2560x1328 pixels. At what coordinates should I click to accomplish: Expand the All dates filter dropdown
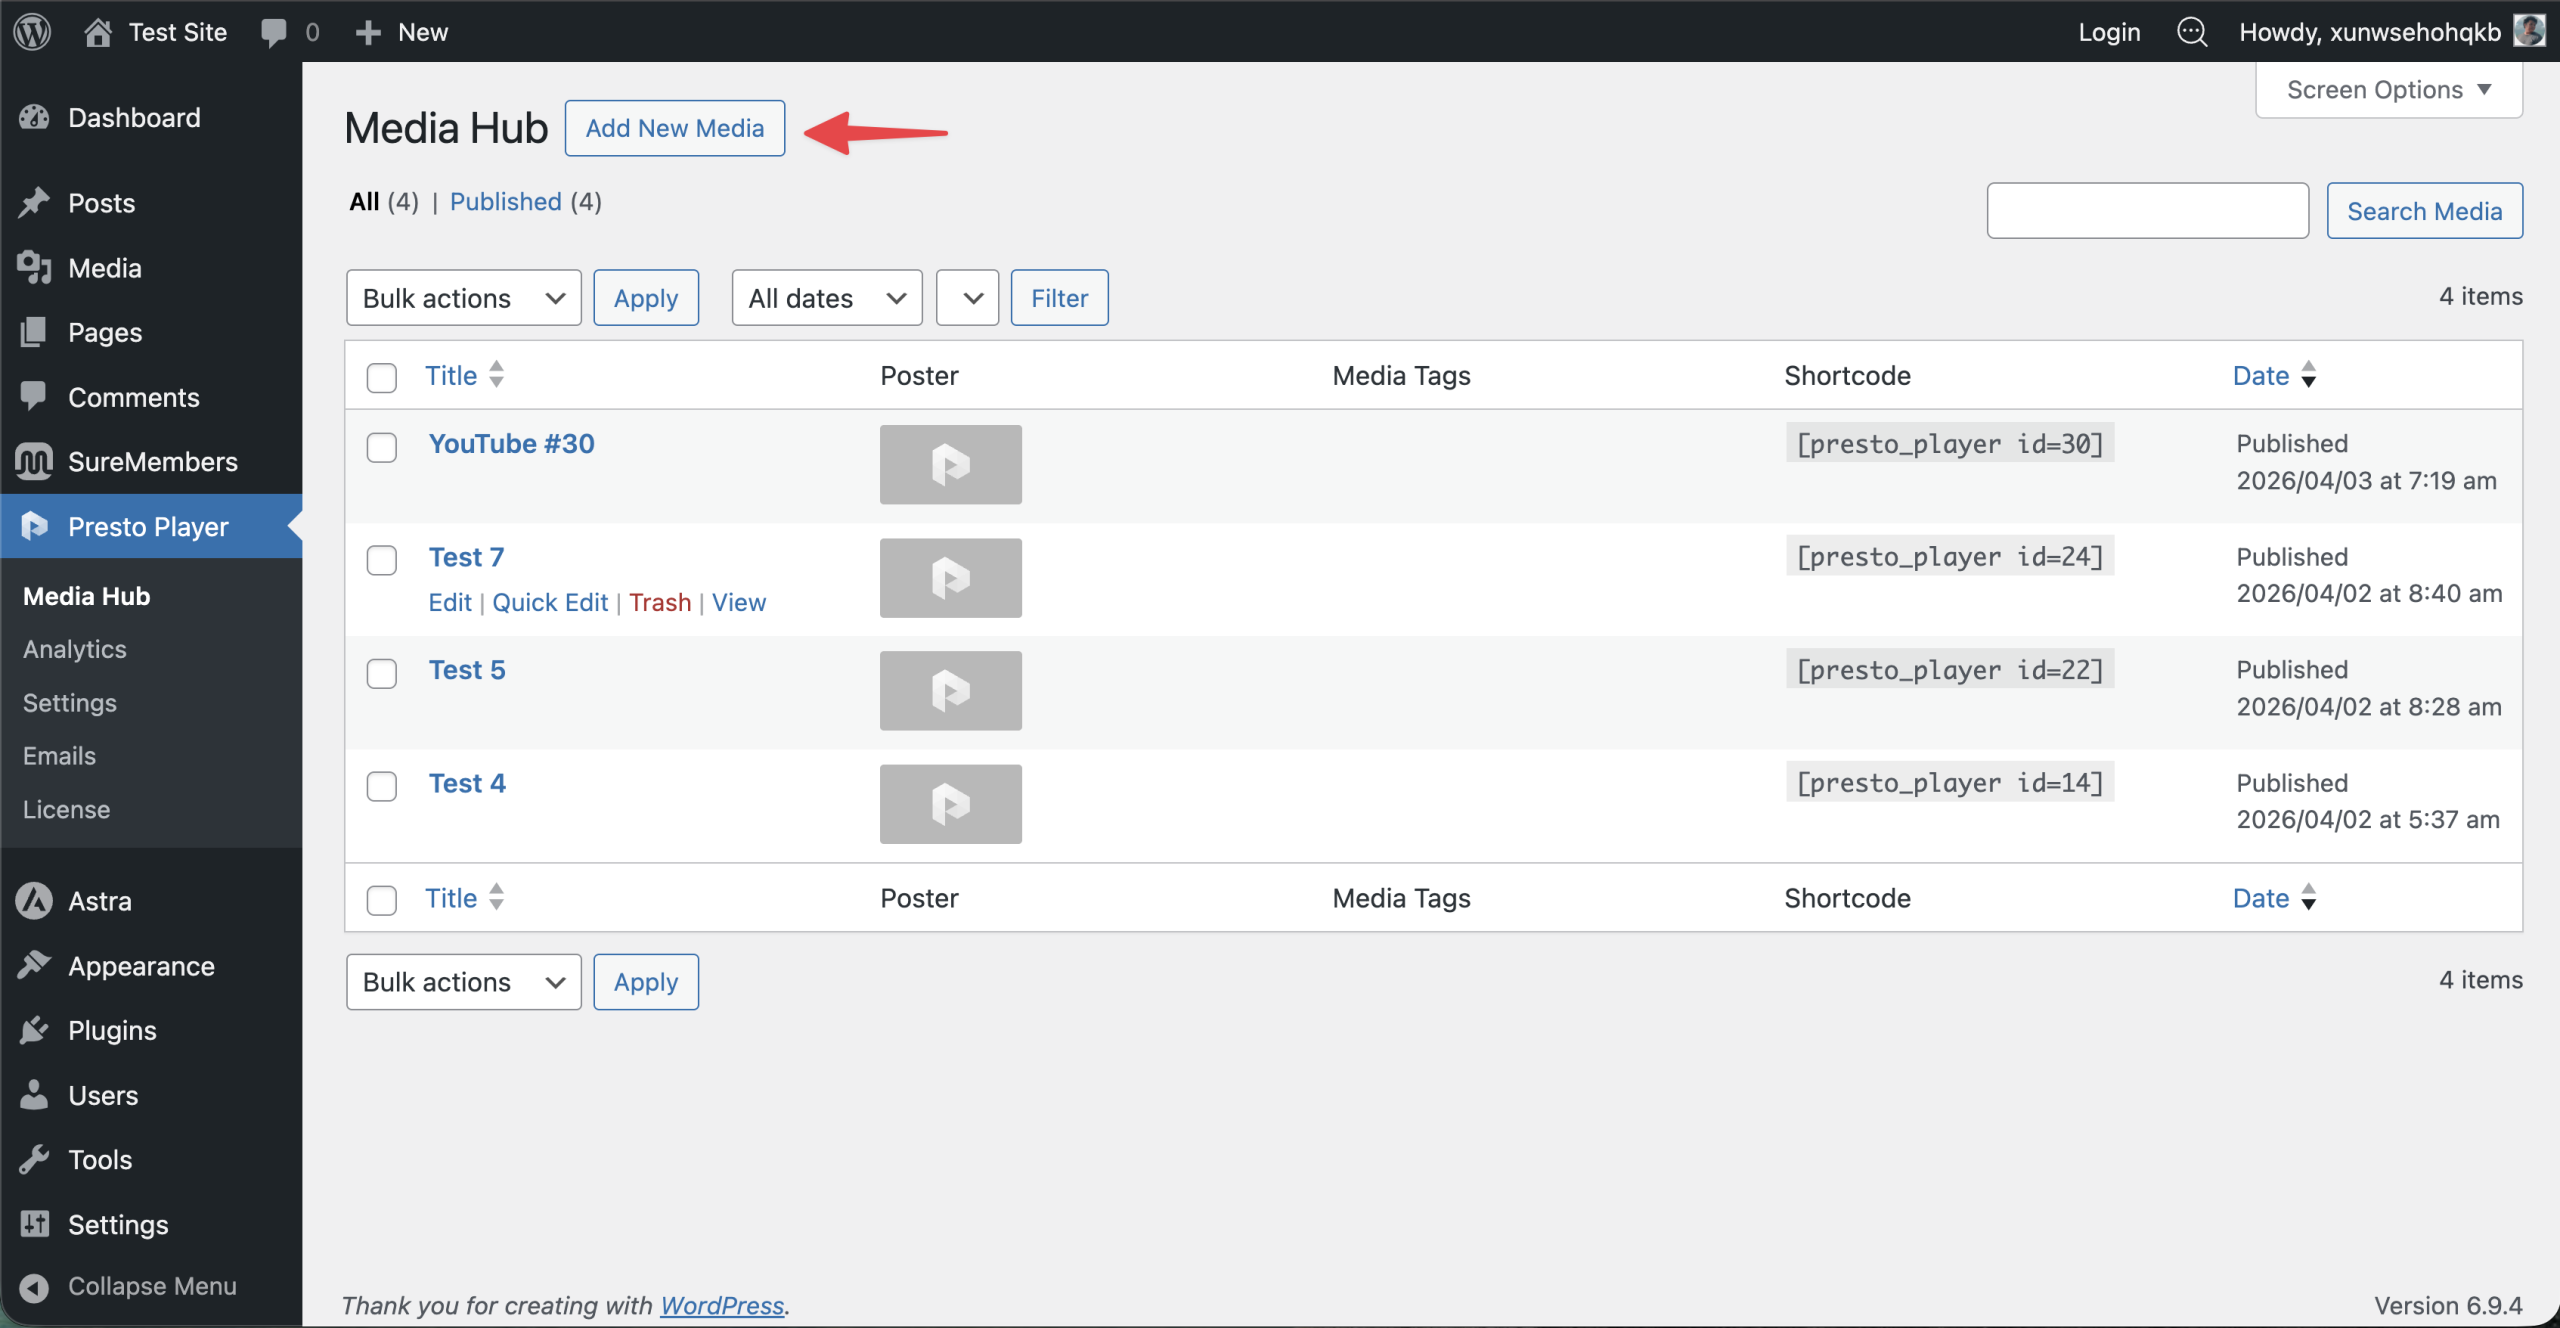click(x=825, y=297)
